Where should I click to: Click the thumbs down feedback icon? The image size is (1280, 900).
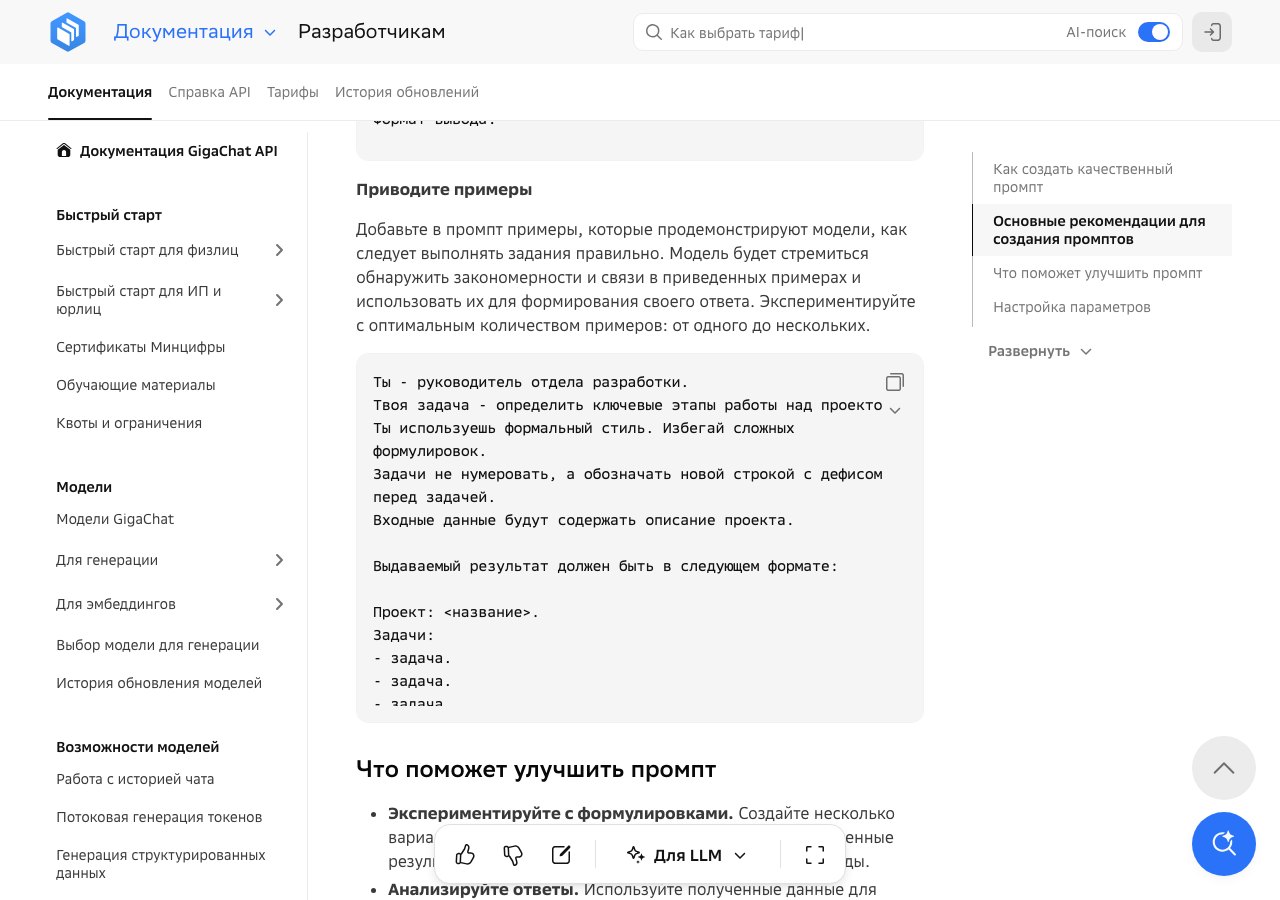click(x=513, y=855)
